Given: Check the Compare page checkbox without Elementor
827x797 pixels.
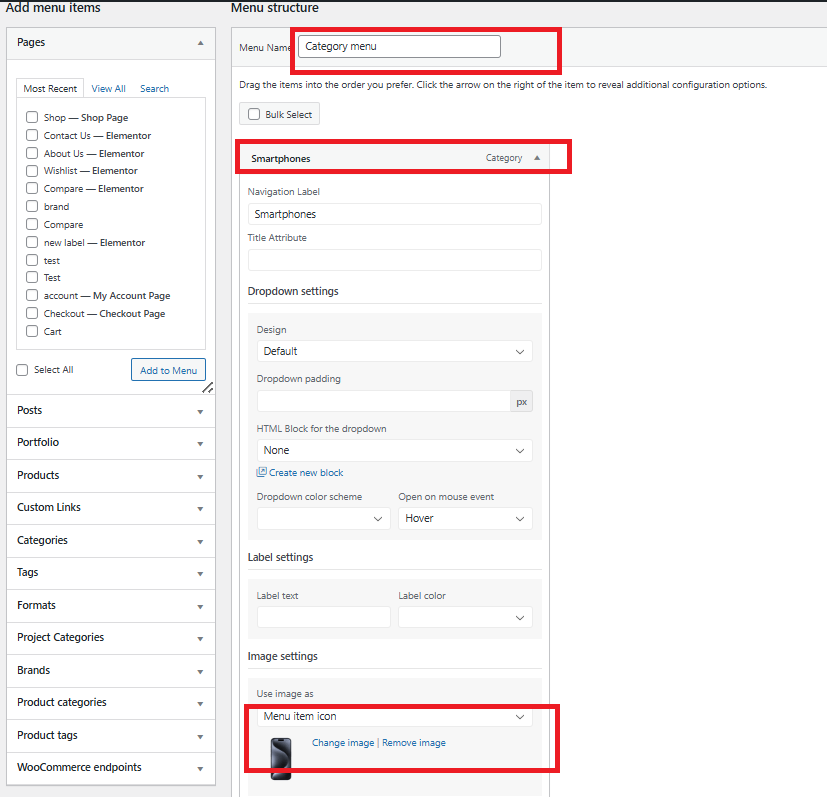Looking at the screenshot, I should 32,224.
